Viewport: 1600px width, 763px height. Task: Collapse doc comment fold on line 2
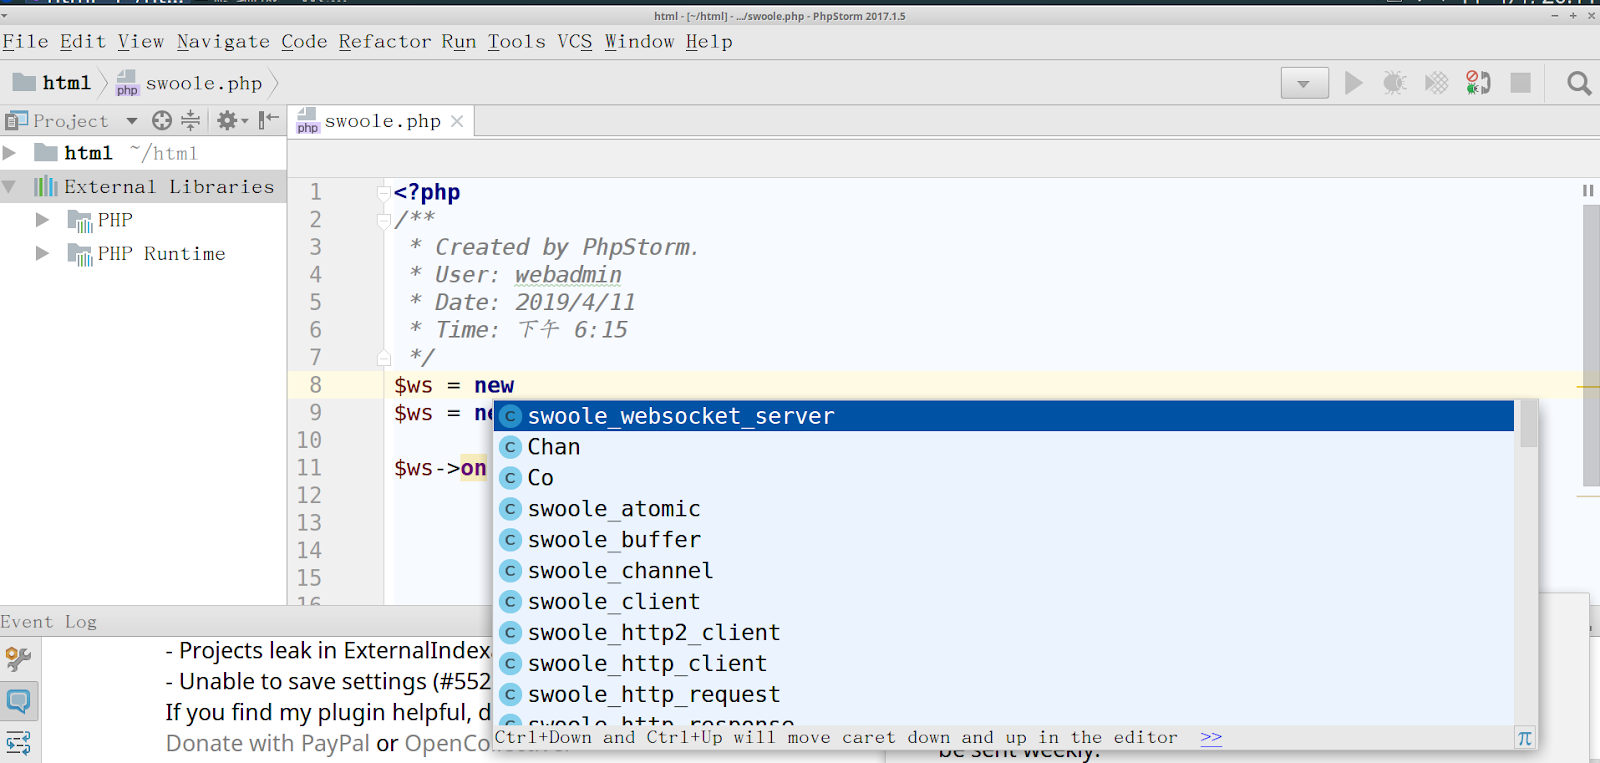(384, 220)
